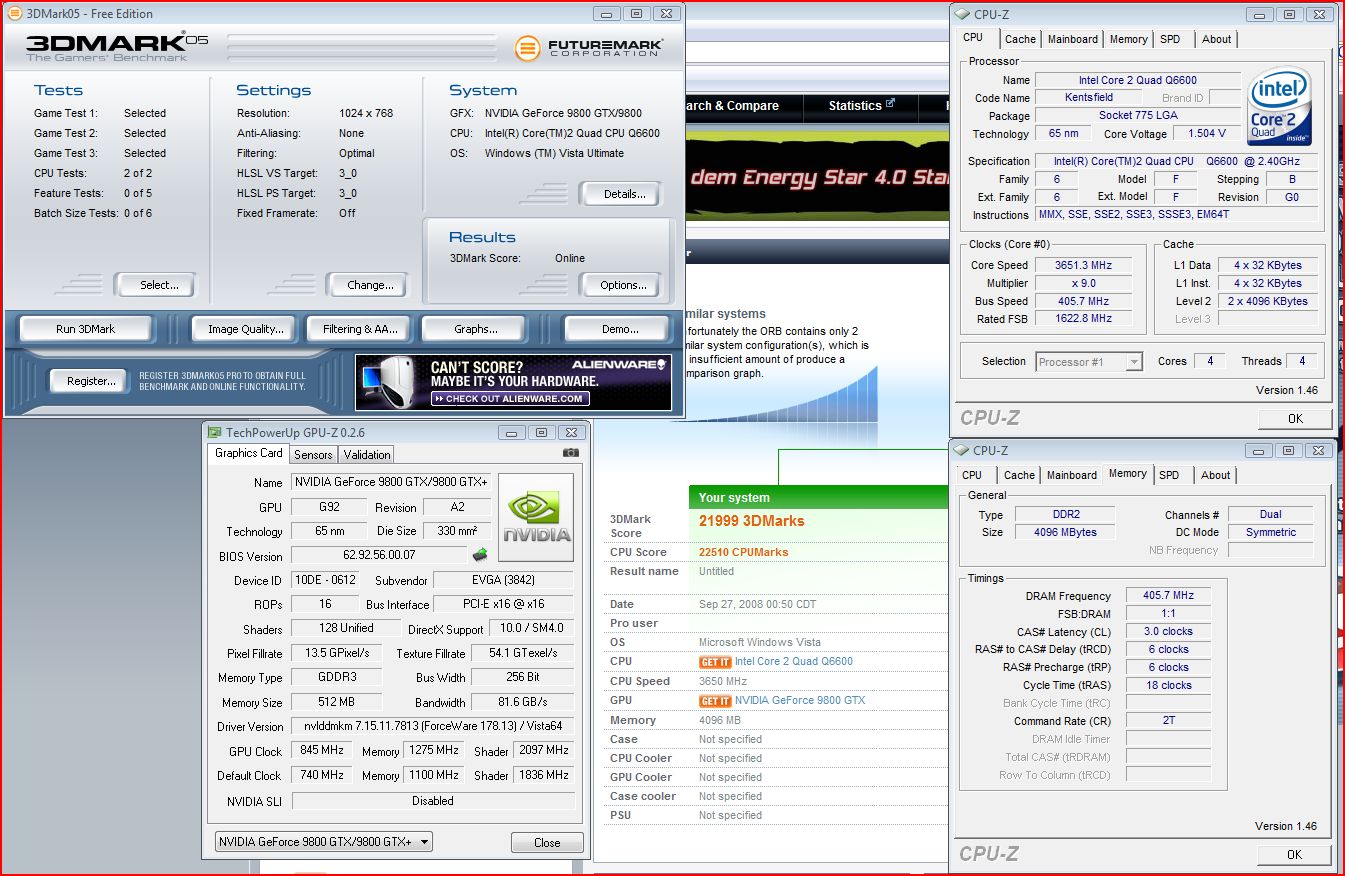Click the 22510 CPUMarks score
This screenshot has width=1345, height=876.
click(x=743, y=552)
